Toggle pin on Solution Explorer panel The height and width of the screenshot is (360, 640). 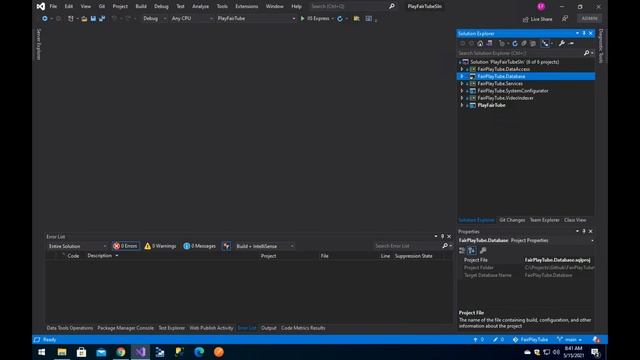tap(584, 33)
